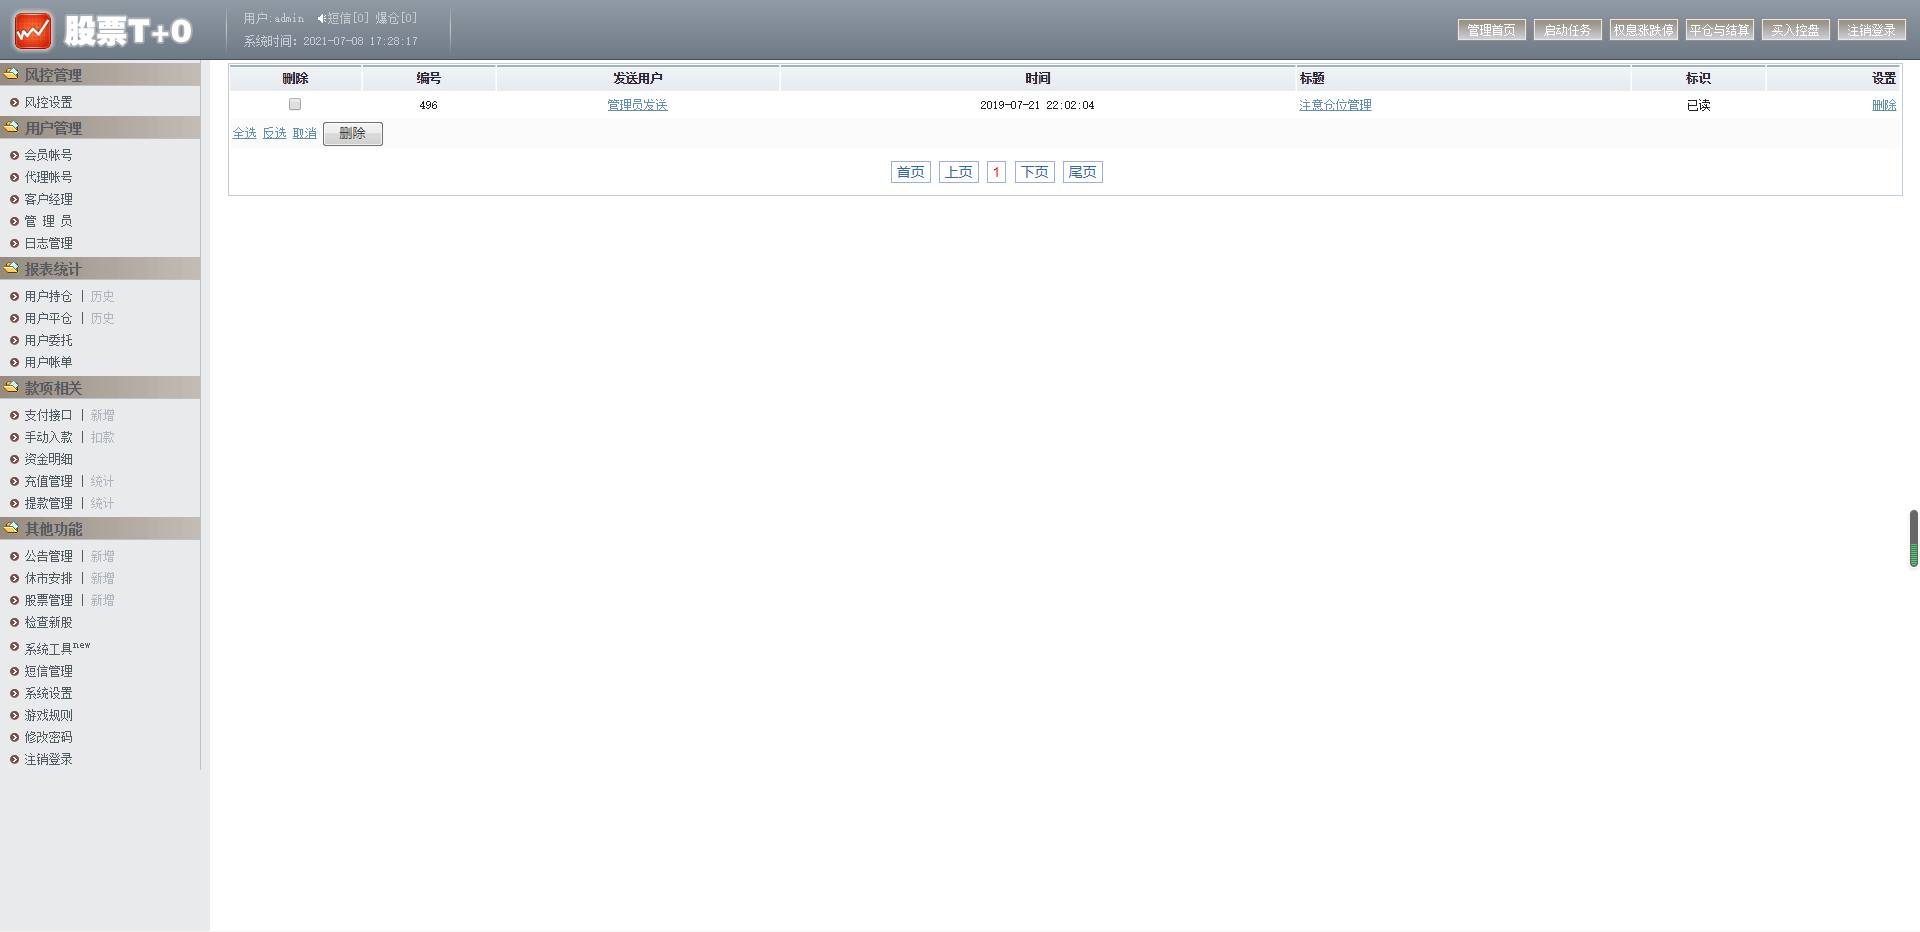Click 扣款 next to 手动入款

click(102, 437)
